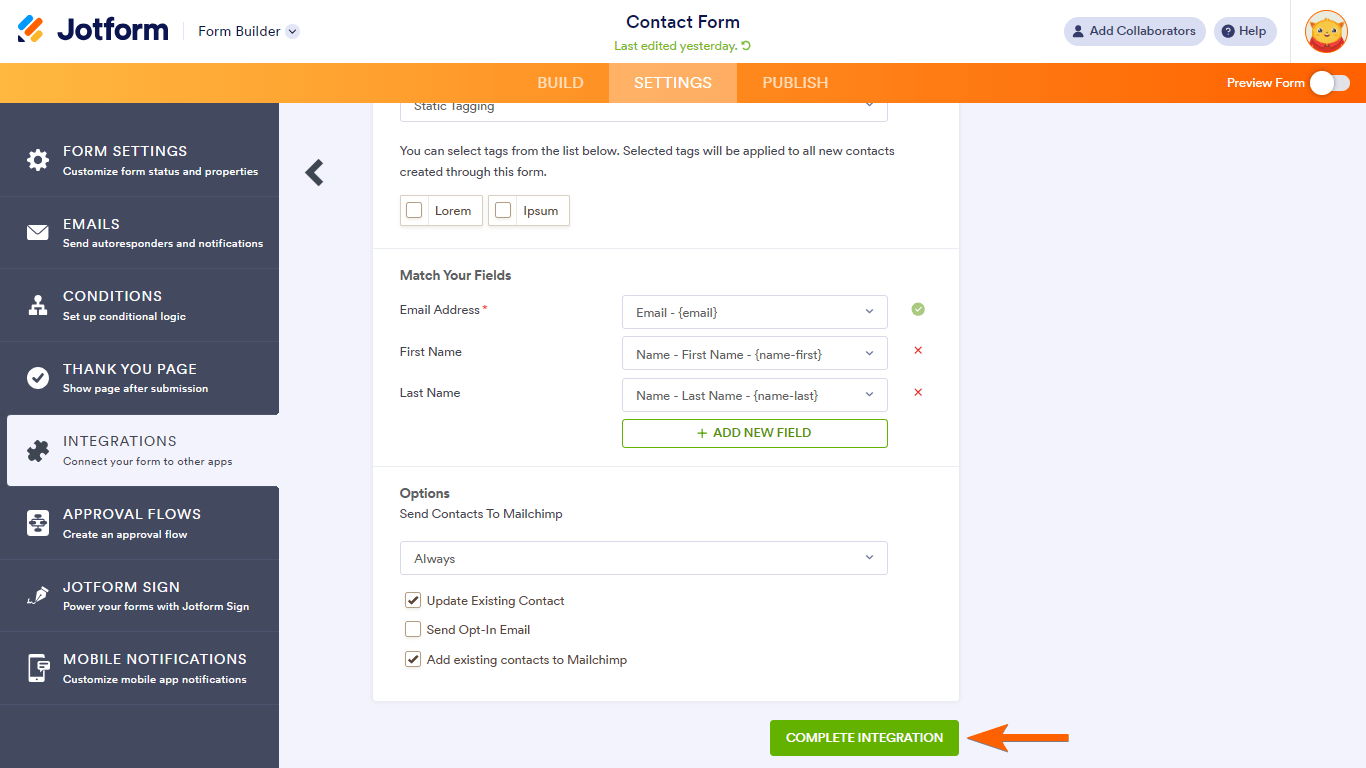1366x768 pixels.
Task: Open the Always options dropdown
Action: [x=643, y=557]
